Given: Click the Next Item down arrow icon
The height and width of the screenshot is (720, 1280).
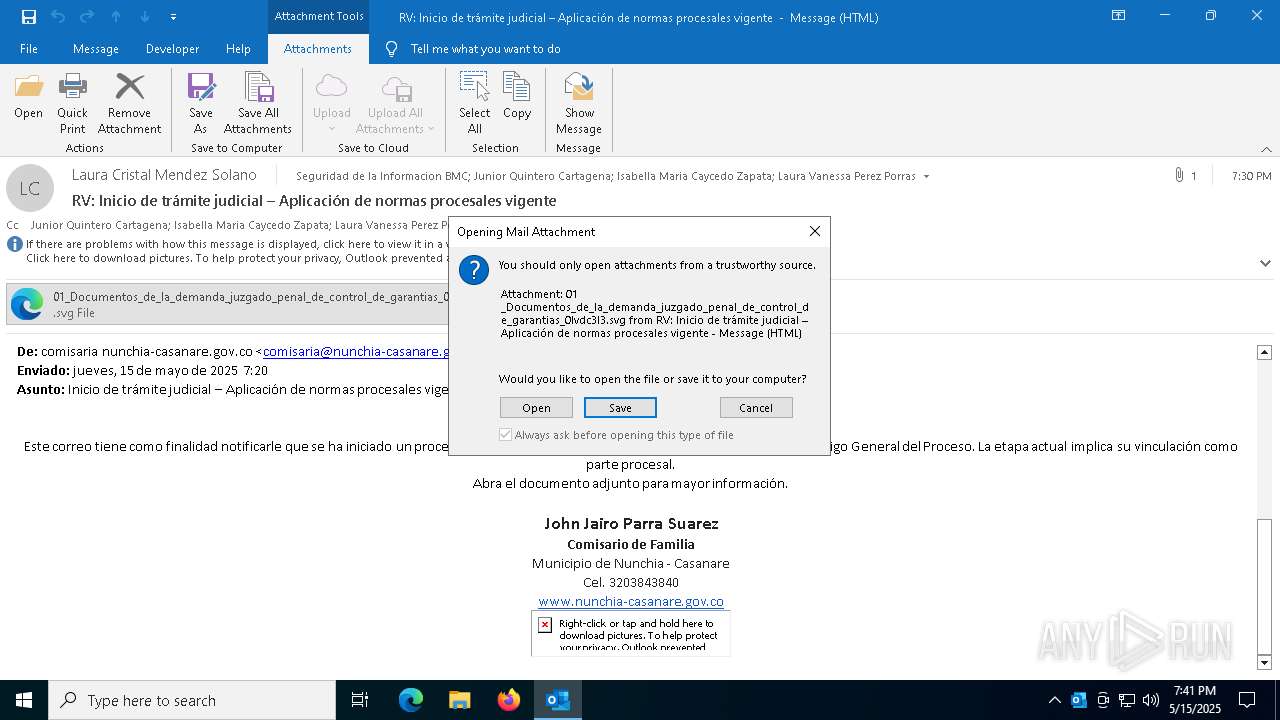Looking at the screenshot, I should click(x=145, y=17).
